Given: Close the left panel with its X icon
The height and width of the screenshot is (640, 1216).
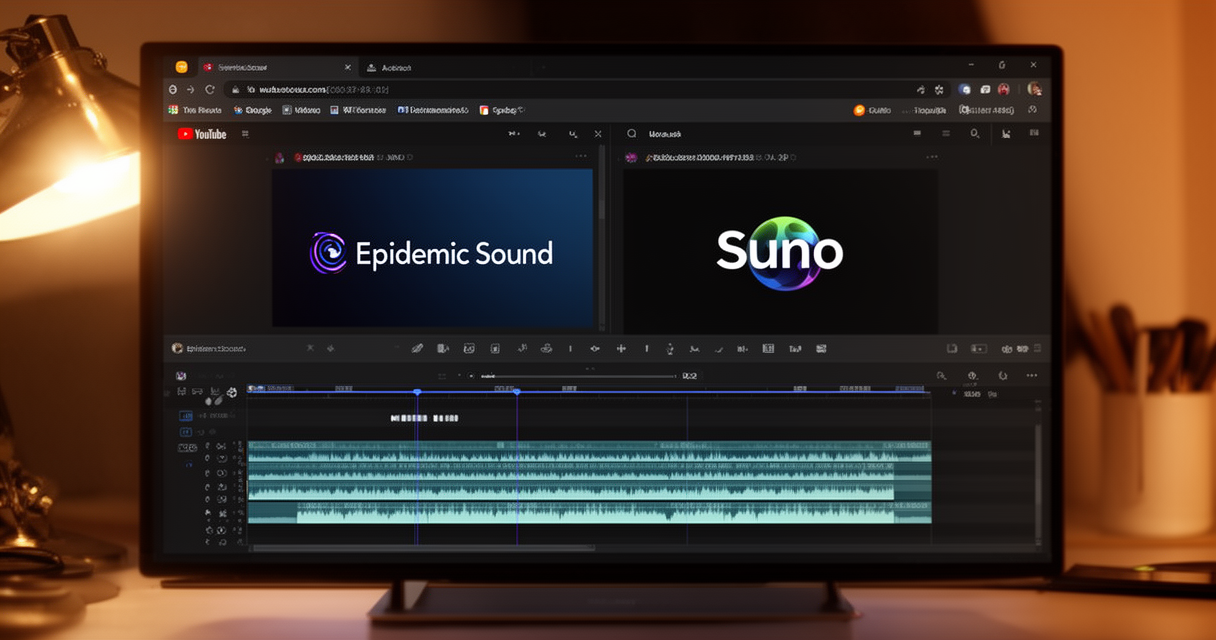Looking at the screenshot, I should [x=598, y=134].
